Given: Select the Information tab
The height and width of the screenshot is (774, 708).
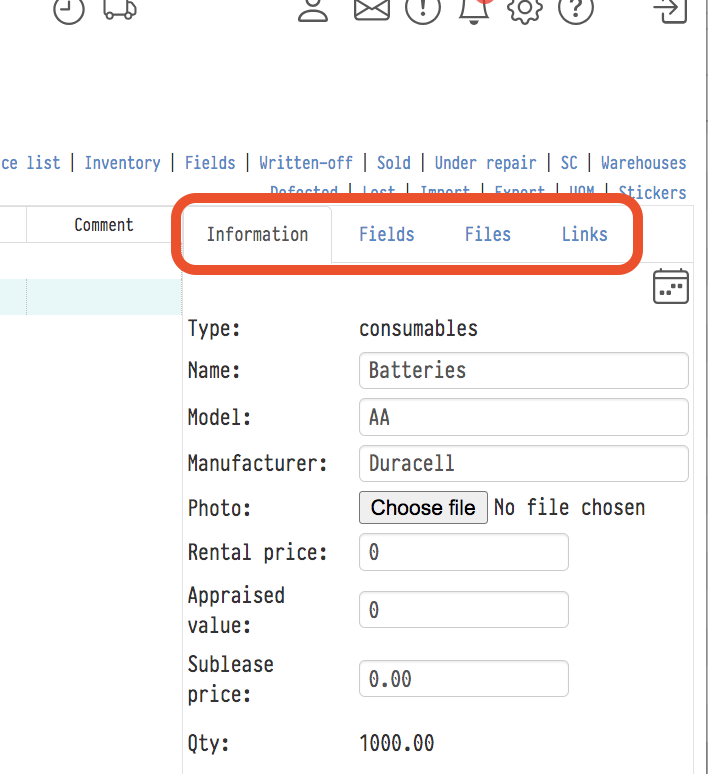Looking at the screenshot, I should (x=257, y=235).
